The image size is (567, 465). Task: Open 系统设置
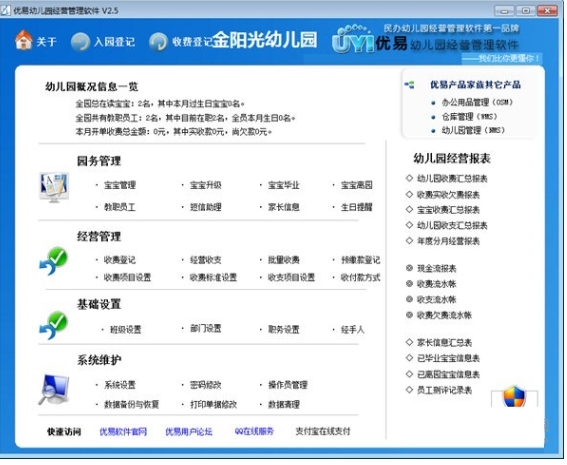coord(120,385)
